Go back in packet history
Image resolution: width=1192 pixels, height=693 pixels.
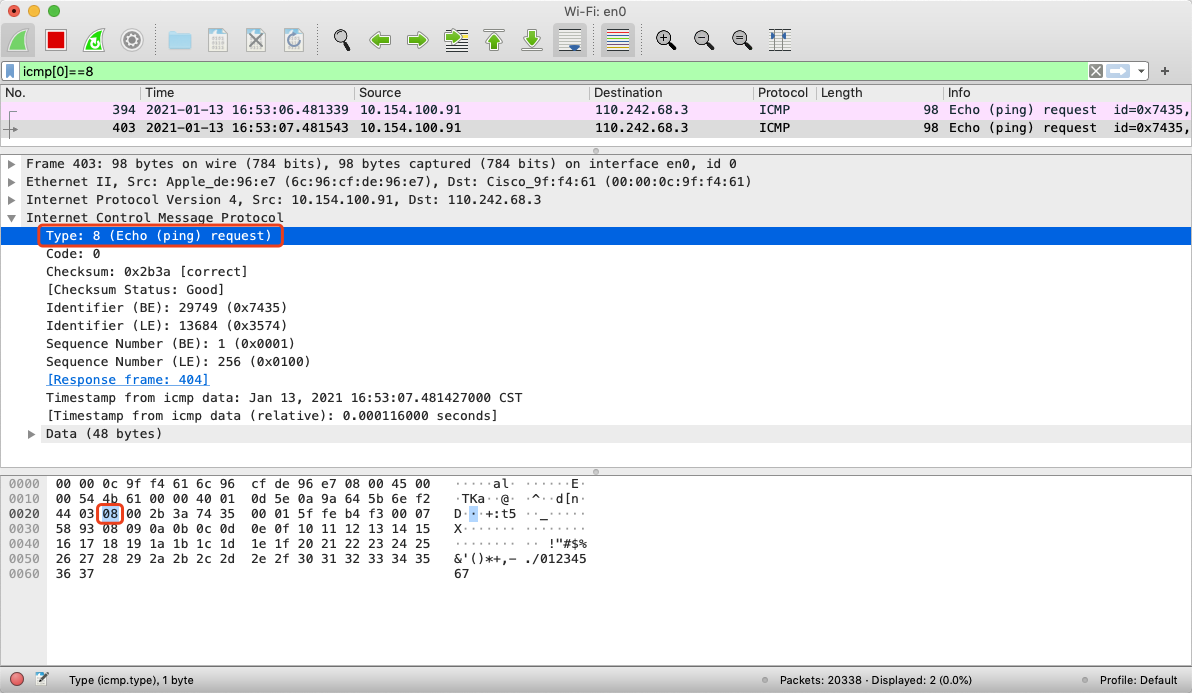click(379, 40)
